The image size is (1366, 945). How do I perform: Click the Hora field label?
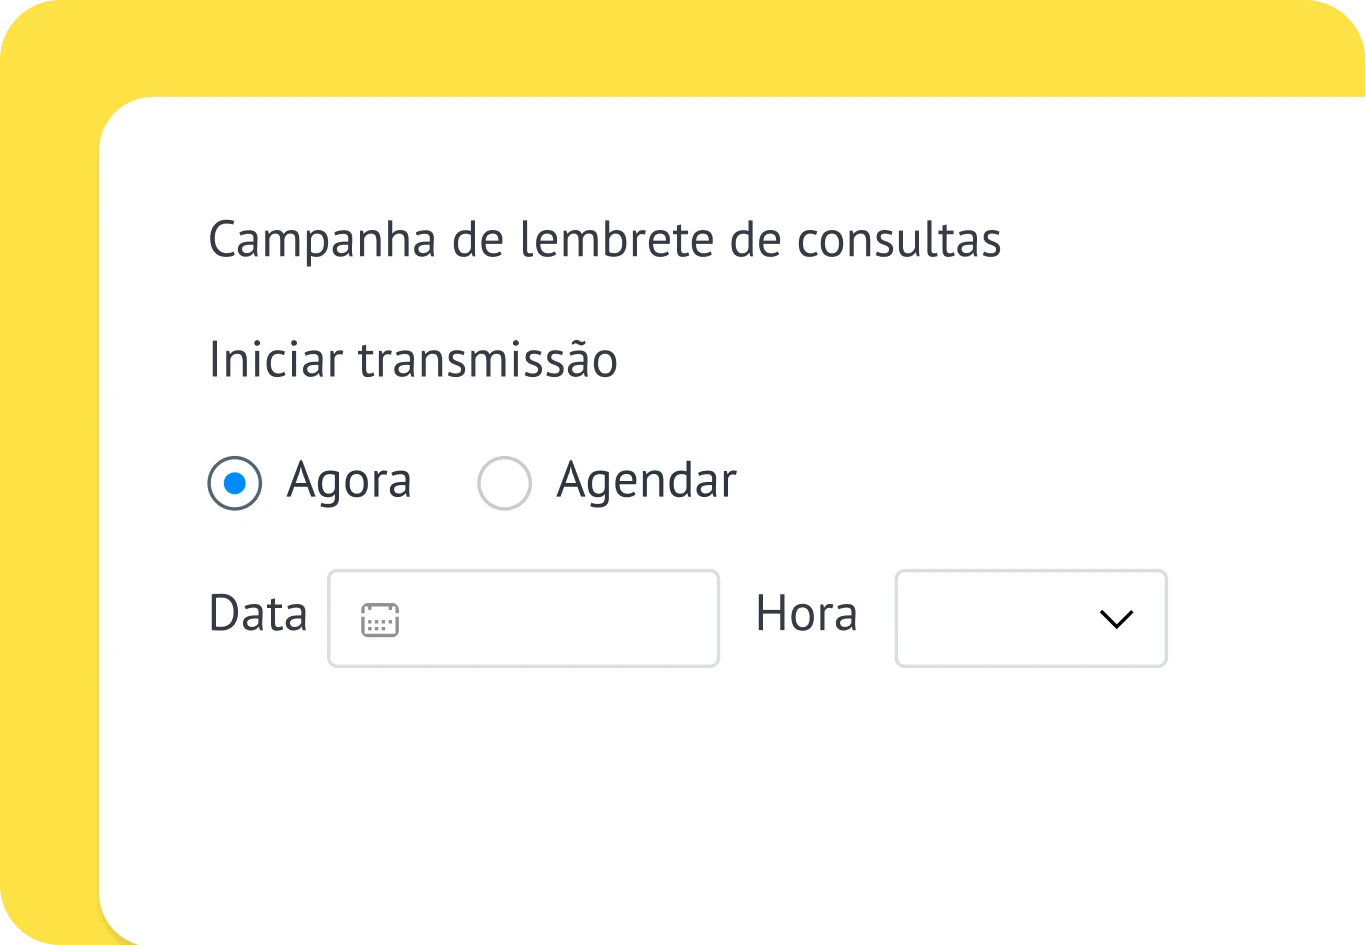806,614
